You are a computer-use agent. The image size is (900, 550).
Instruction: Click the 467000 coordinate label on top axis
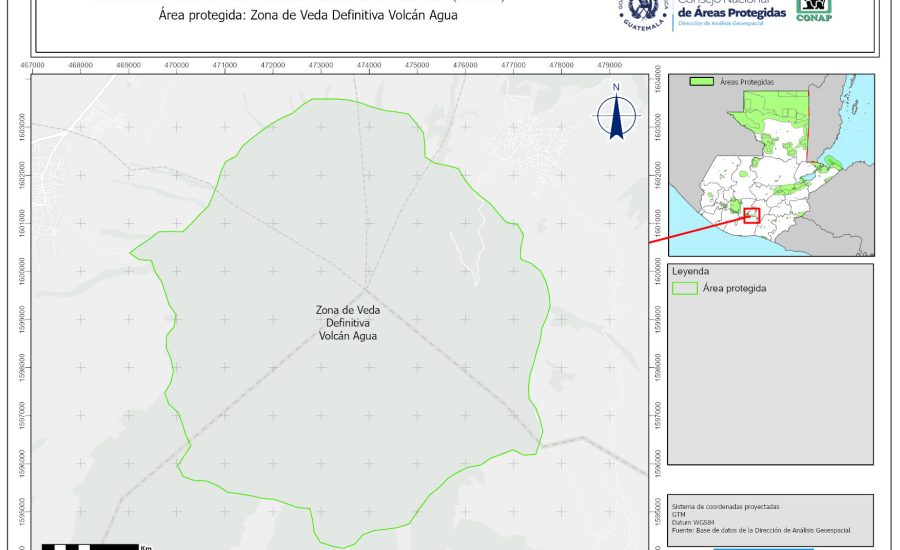(x=33, y=65)
